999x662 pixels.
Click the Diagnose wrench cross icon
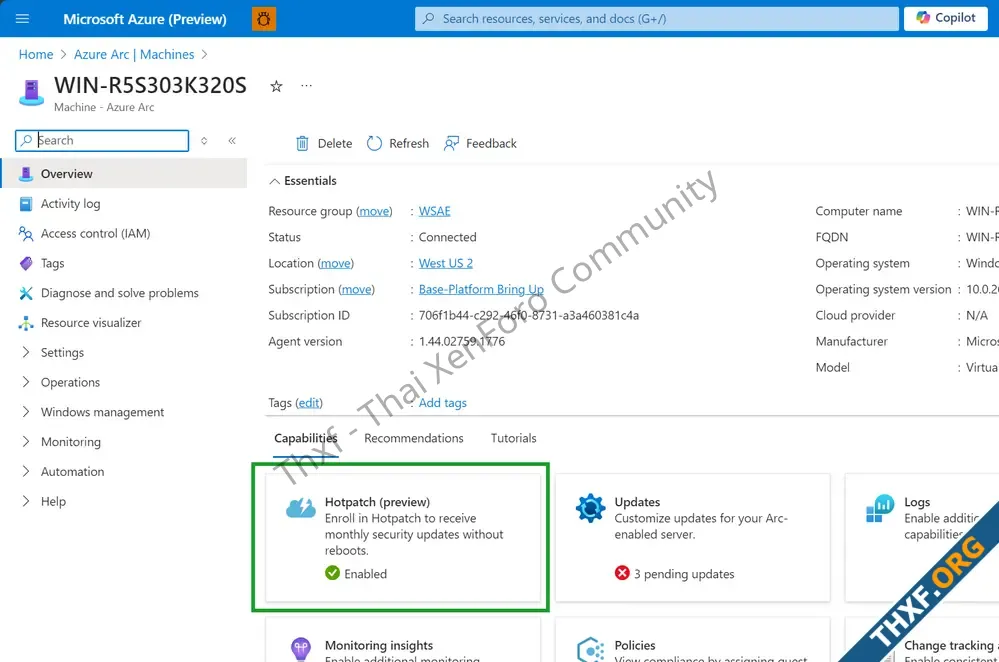pos(25,293)
